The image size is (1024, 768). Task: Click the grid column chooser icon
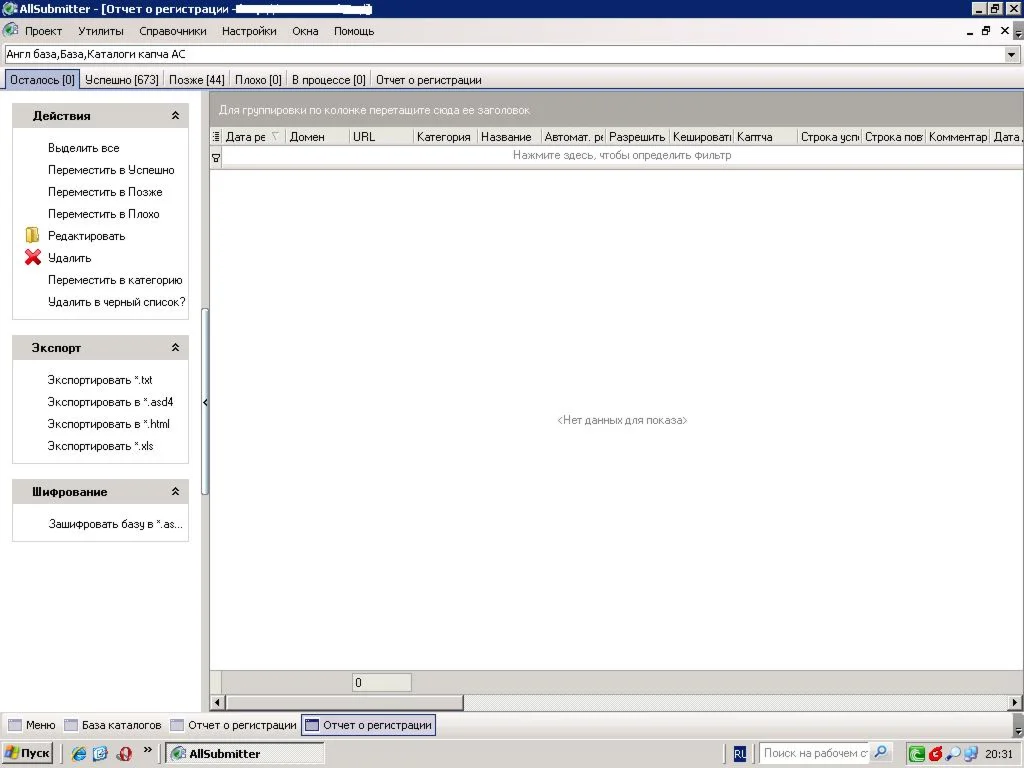coord(216,136)
